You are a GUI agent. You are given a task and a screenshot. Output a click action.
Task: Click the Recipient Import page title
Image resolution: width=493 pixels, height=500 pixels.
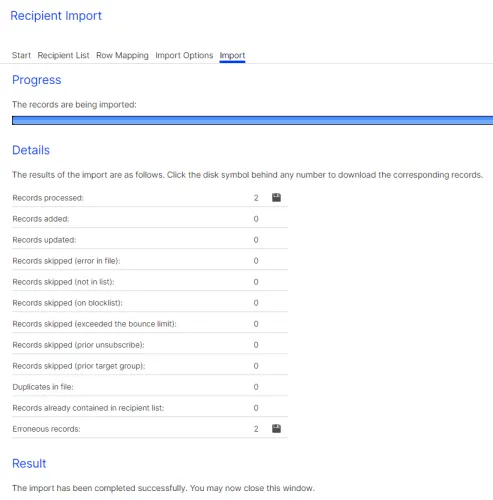click(x=56, y=16)
